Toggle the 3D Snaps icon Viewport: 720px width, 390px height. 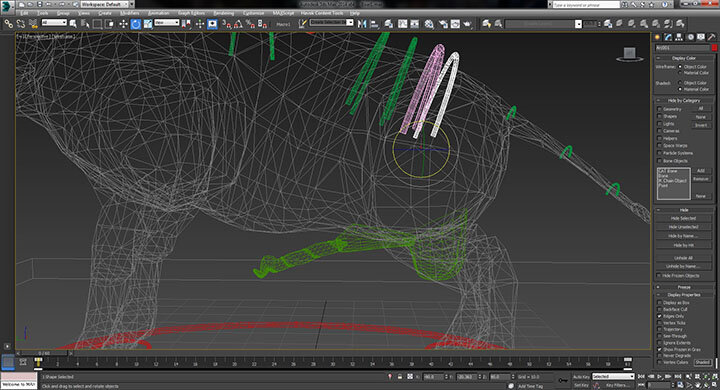click(x=226, y=24)
